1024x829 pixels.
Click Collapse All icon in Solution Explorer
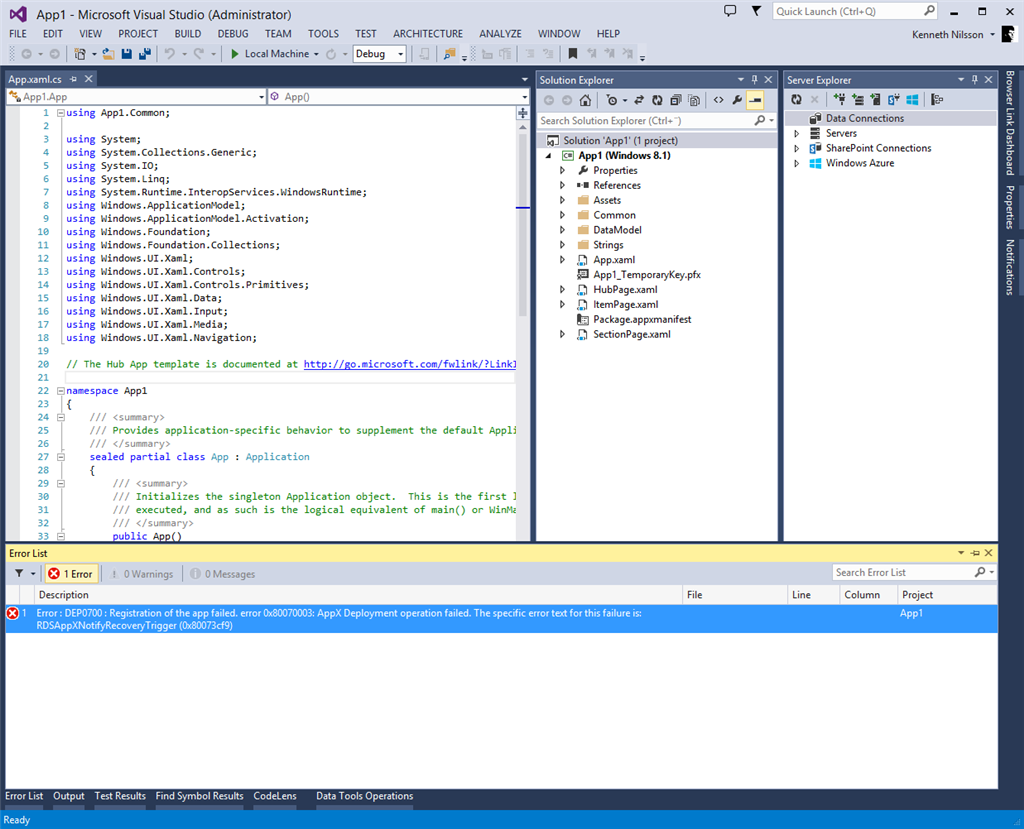676,100
